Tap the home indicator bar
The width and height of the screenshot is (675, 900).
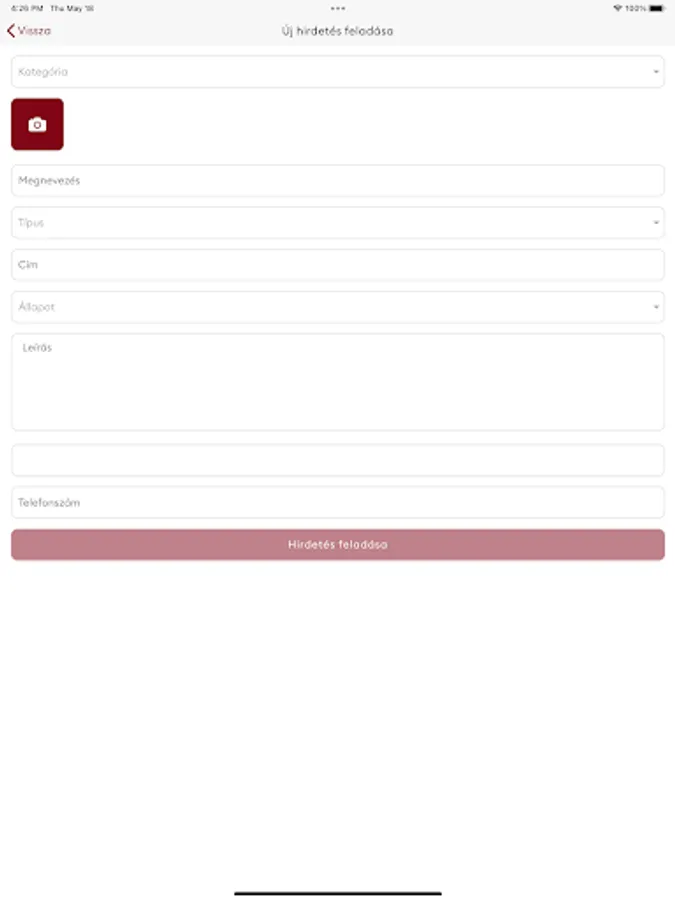[x=338, y=893]
